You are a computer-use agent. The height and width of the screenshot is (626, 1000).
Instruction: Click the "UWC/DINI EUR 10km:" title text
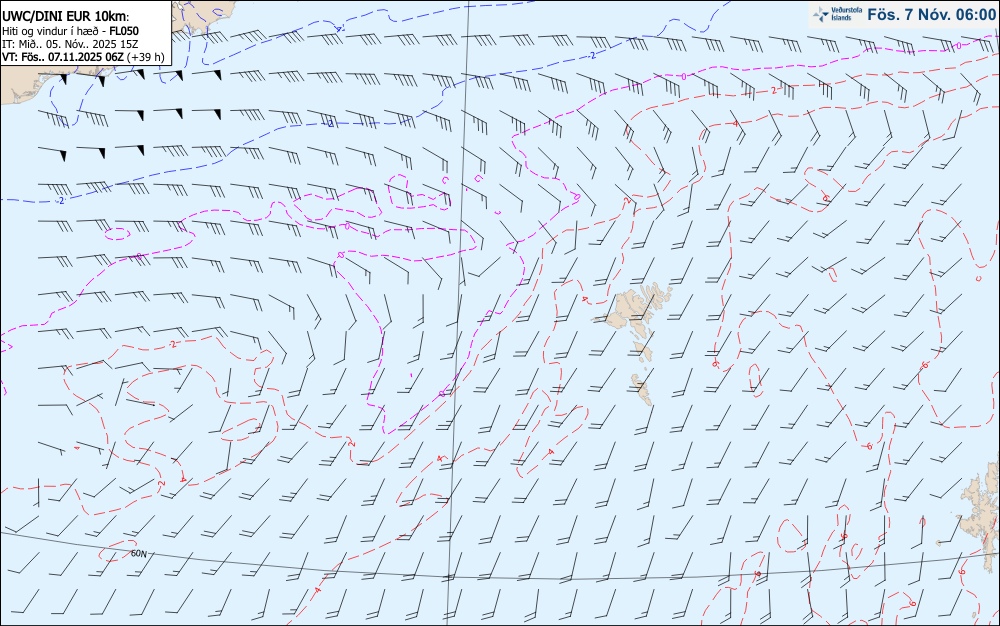point(66,17)
